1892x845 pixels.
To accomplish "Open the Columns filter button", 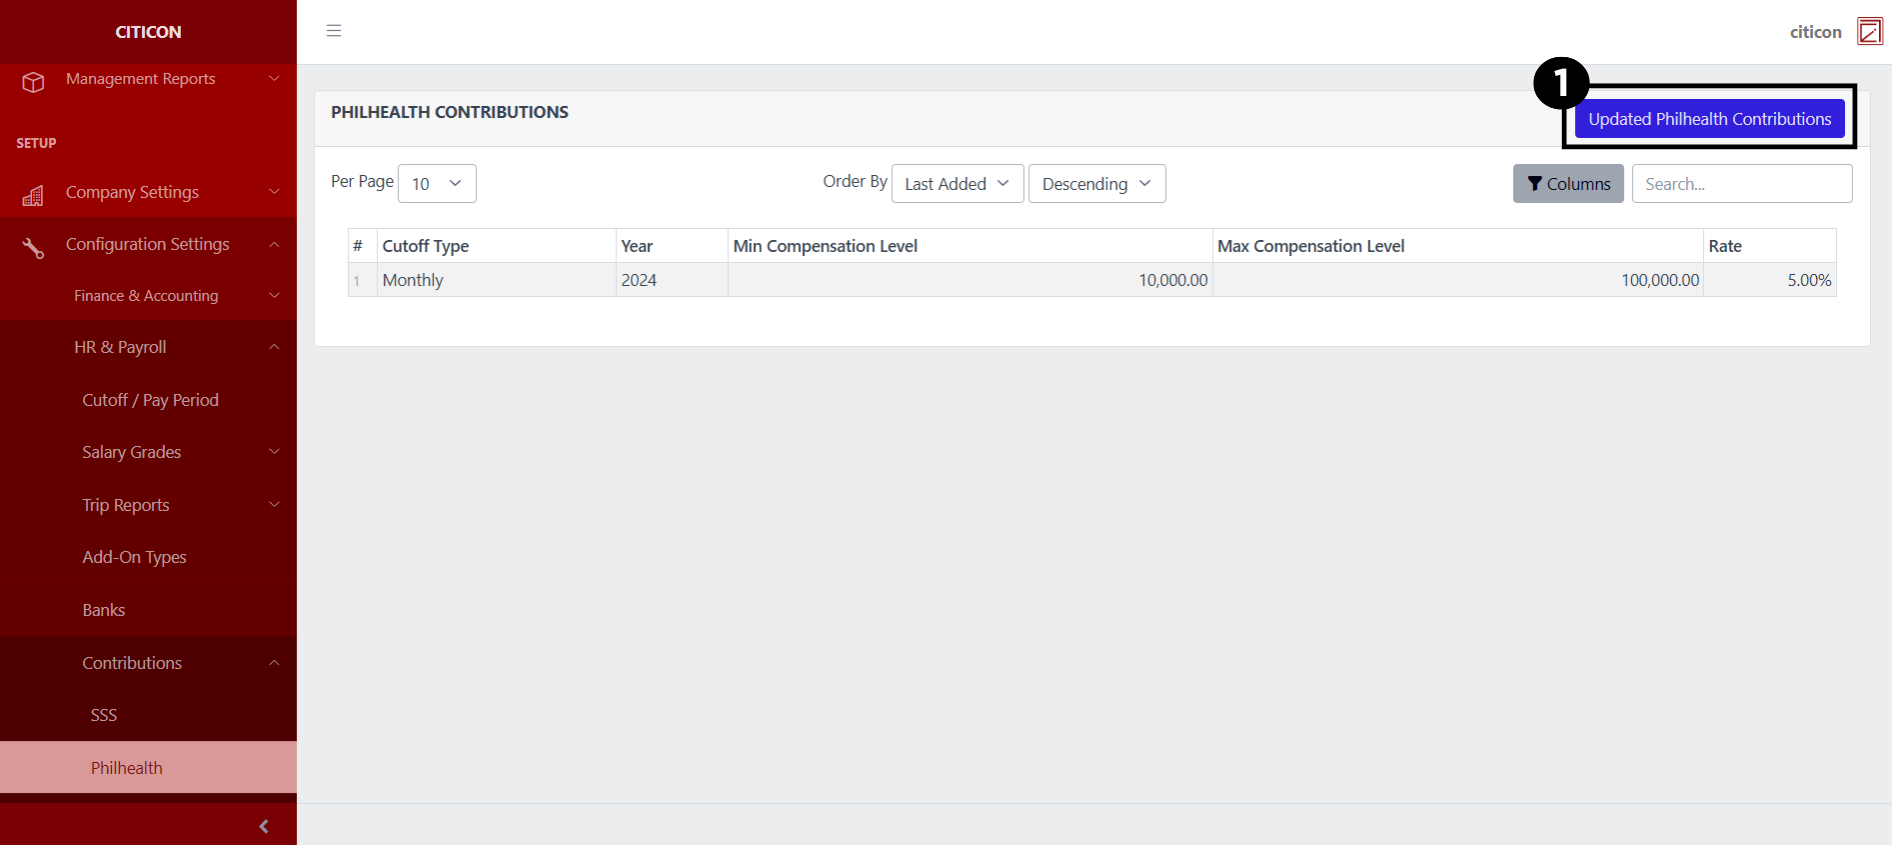I will point(1567,184).
